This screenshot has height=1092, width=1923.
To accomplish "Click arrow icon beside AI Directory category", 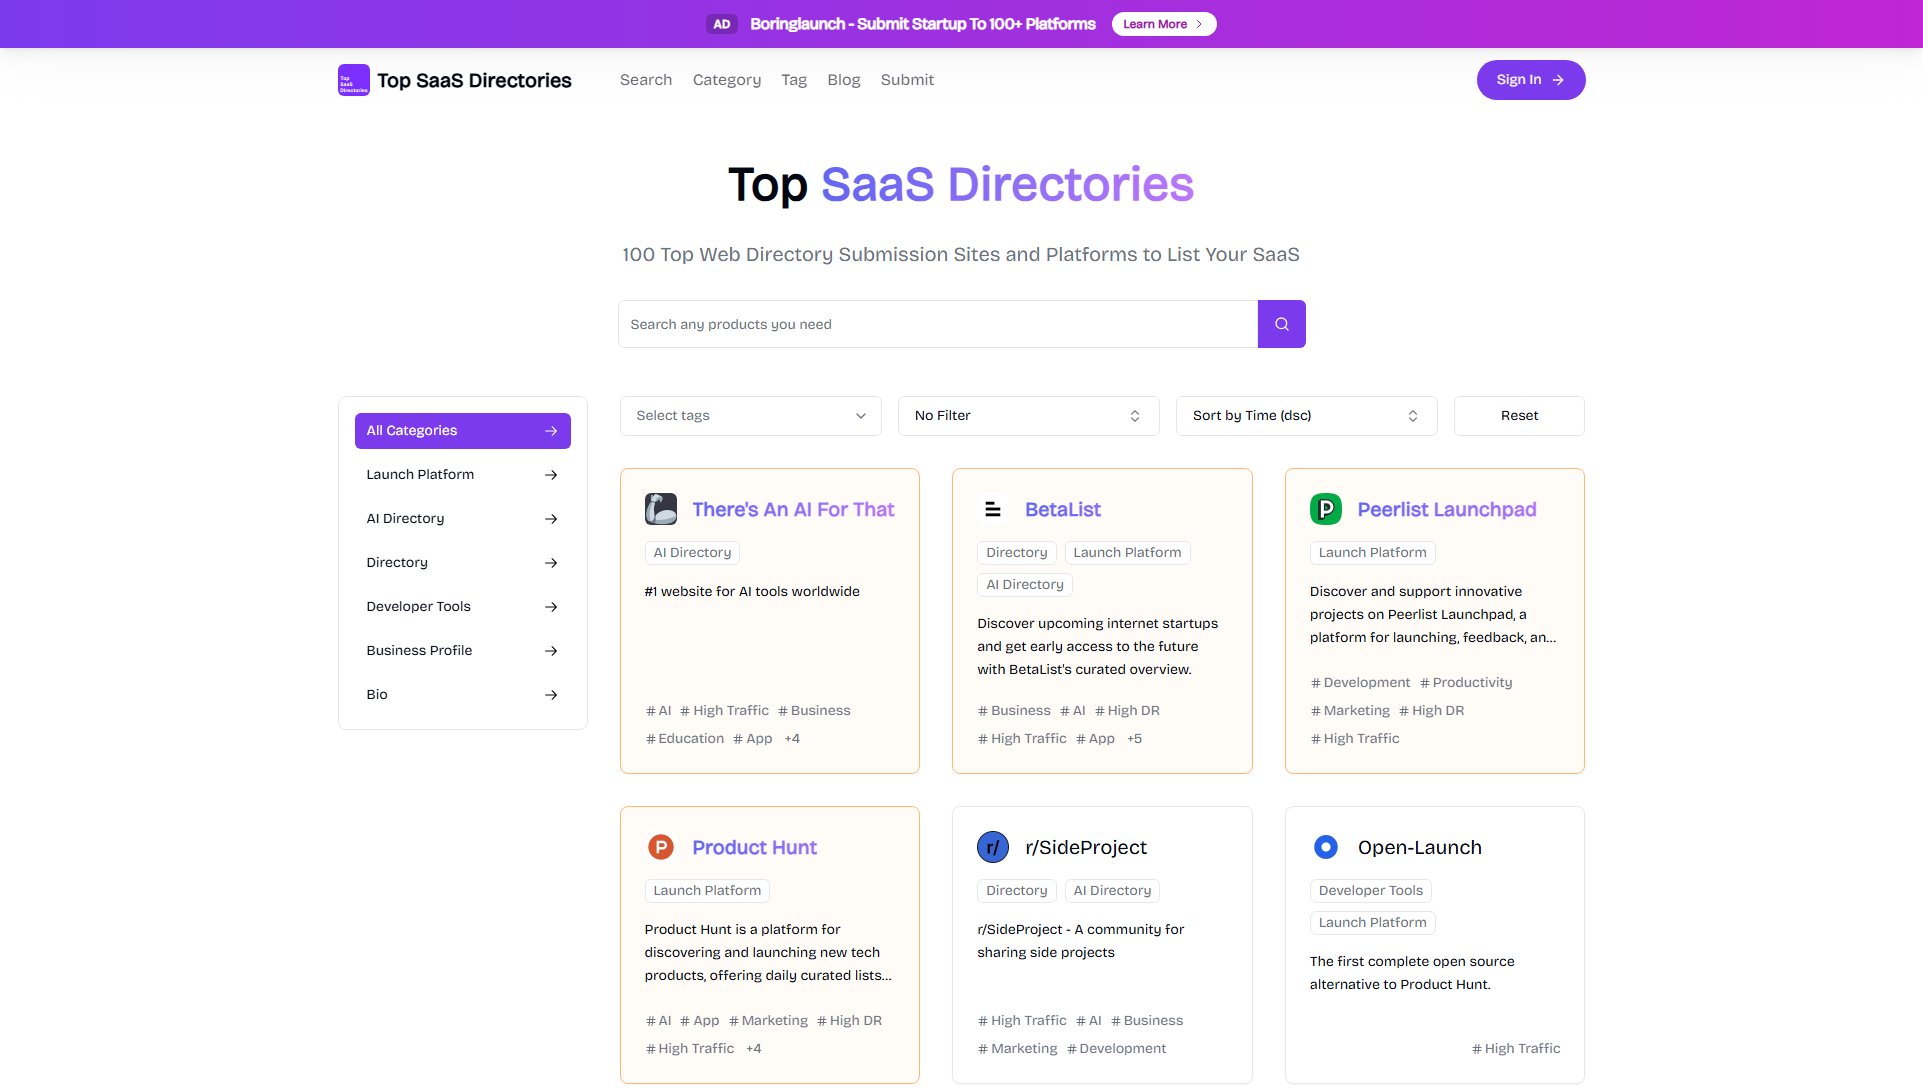I will [x=551, y=519].
